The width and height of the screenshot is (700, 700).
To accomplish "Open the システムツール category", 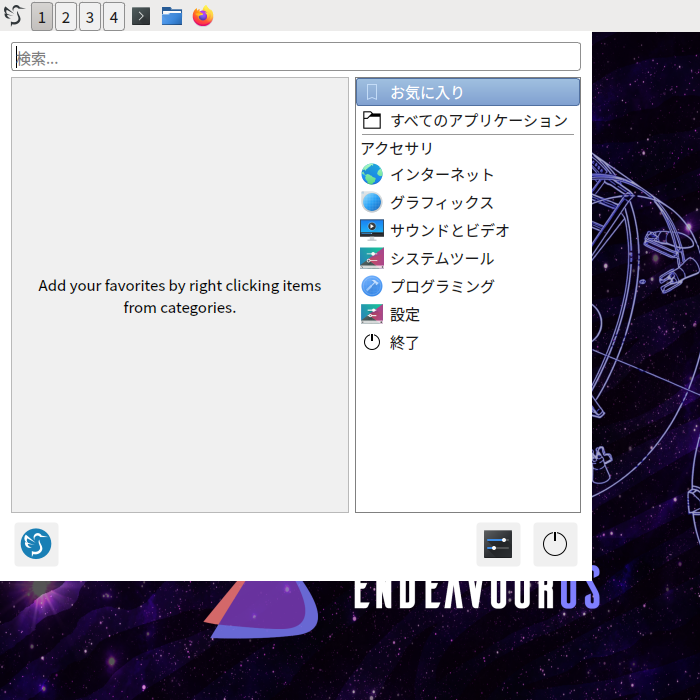I will tap(468, 258).
